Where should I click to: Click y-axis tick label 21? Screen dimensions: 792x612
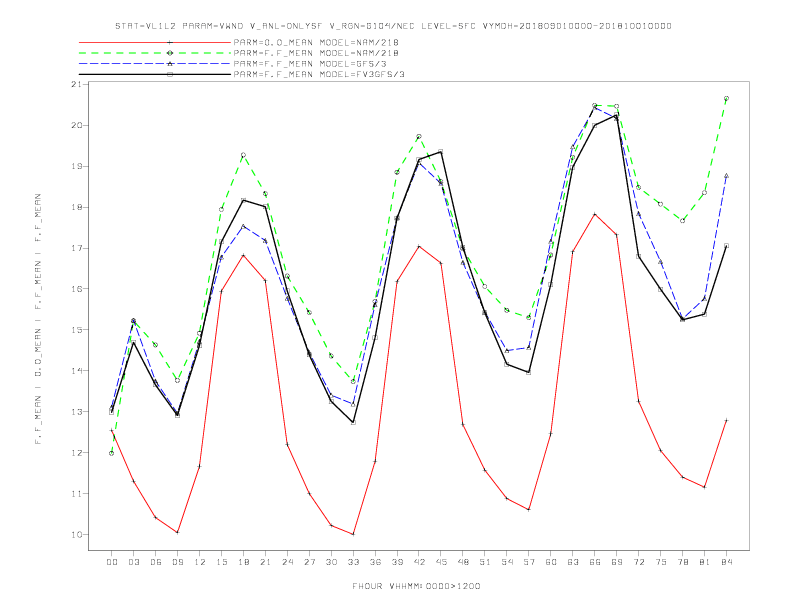[x=76, y=84]
